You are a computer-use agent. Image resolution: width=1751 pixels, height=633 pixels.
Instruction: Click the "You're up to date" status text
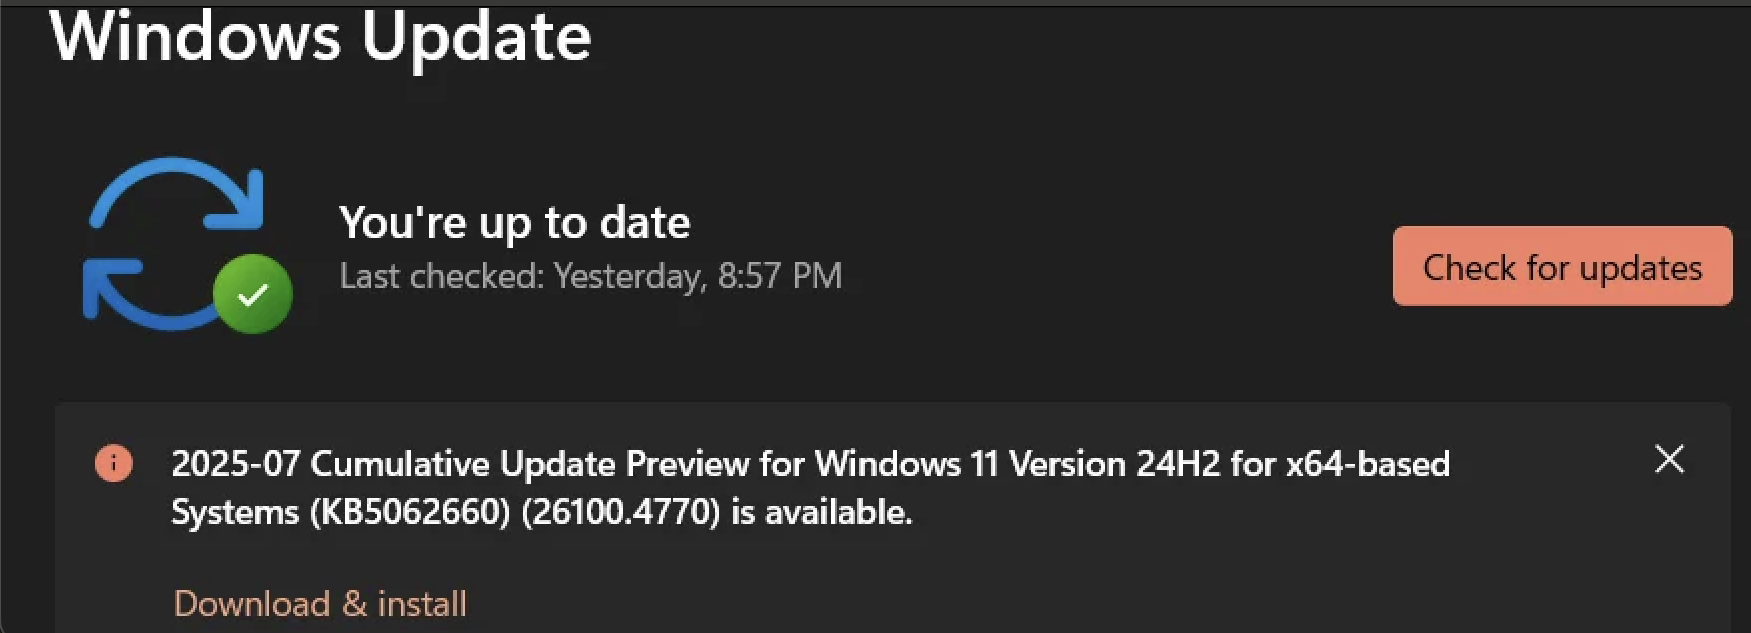pos(514,222)
